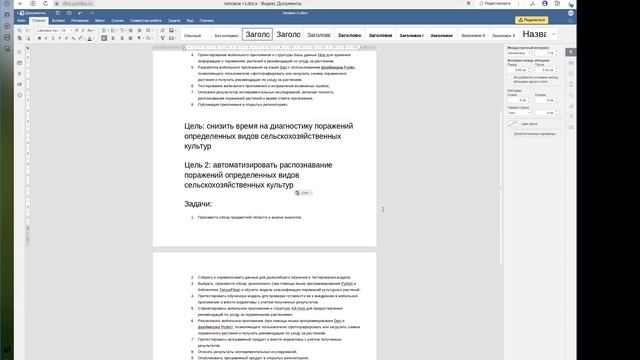Open the Рисование ribbon tab

80,20
